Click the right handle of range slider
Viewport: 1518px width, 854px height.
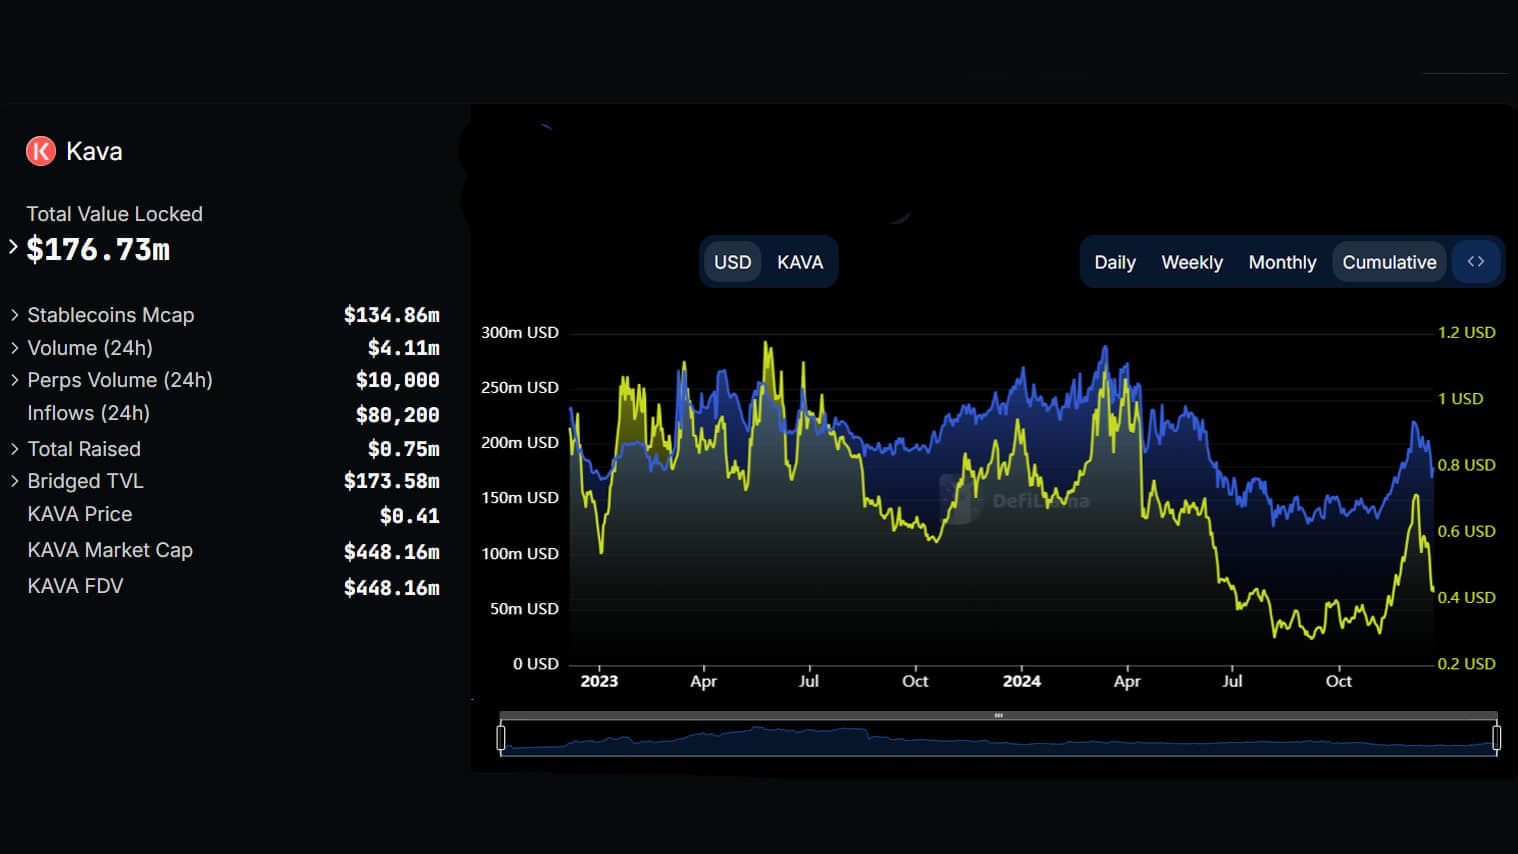1496,738
